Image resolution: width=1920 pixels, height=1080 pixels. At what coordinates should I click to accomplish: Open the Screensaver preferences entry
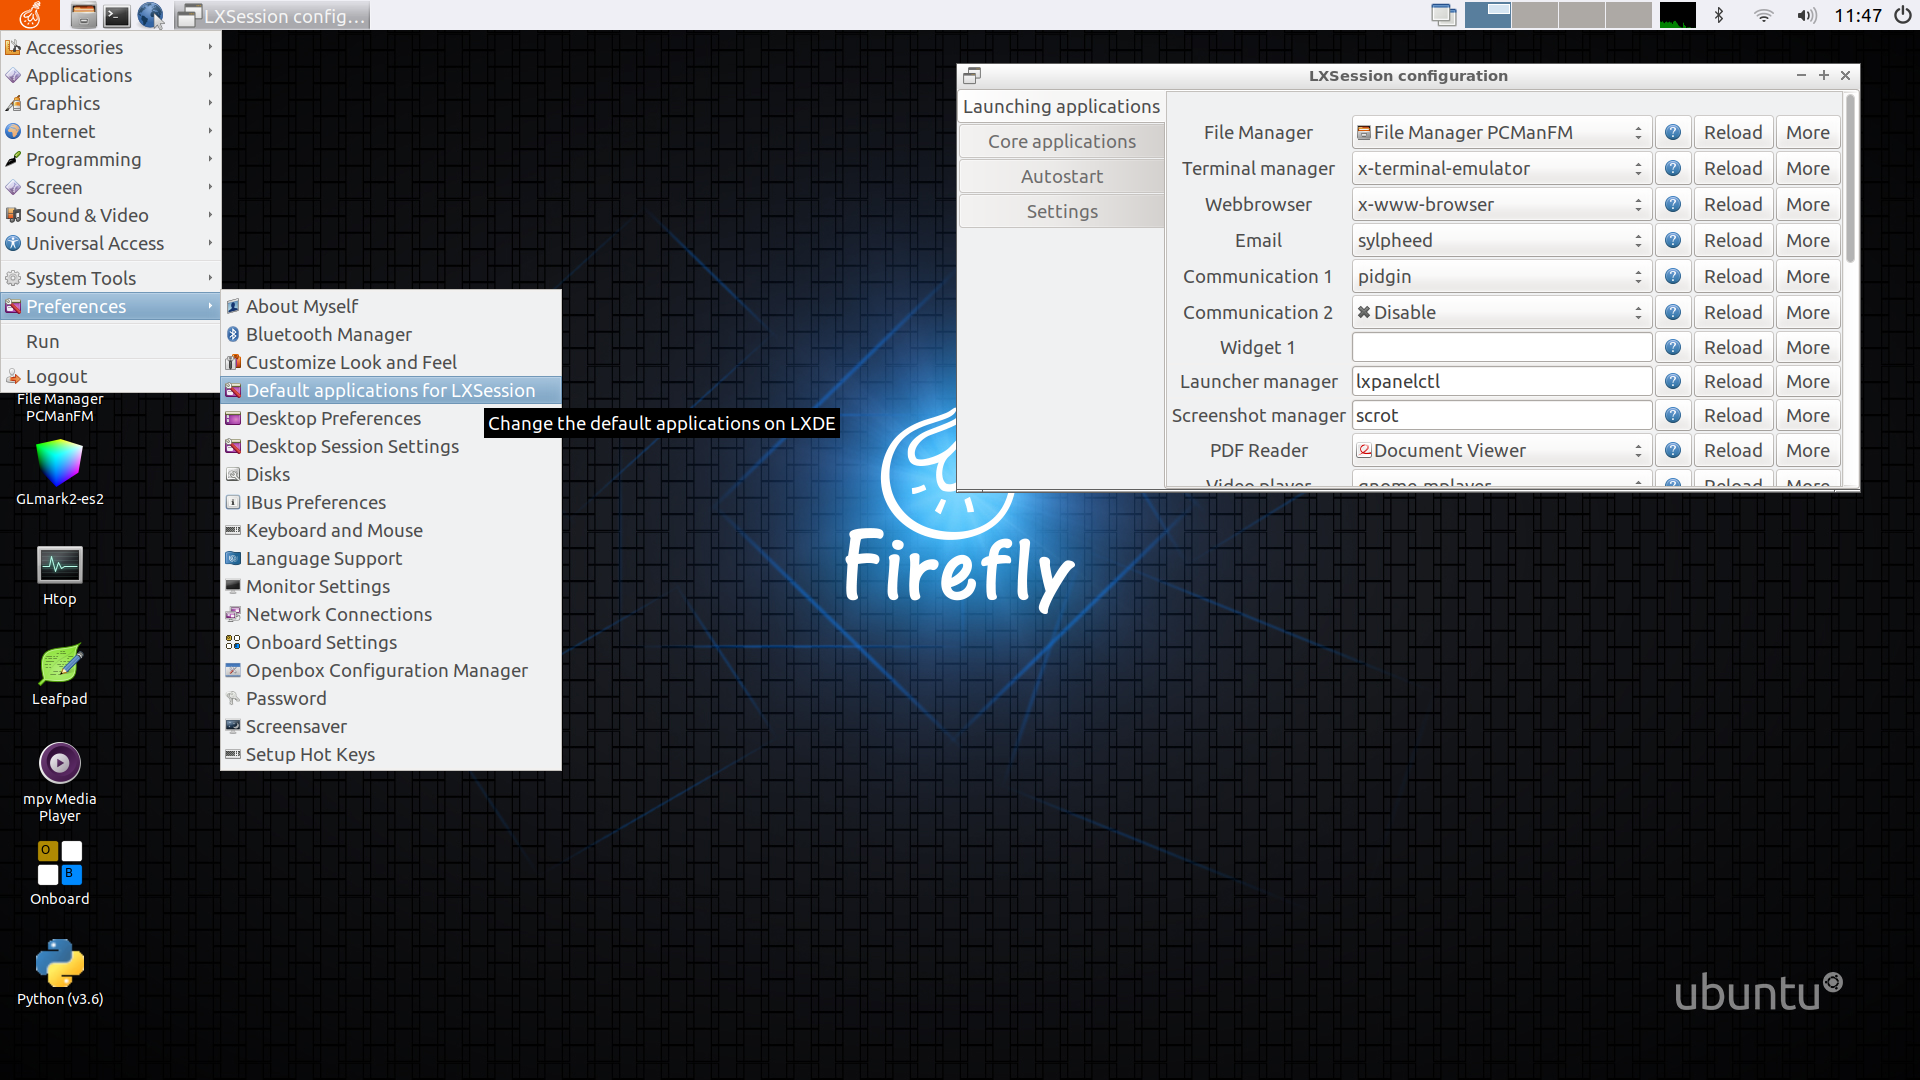coord(390,726)
